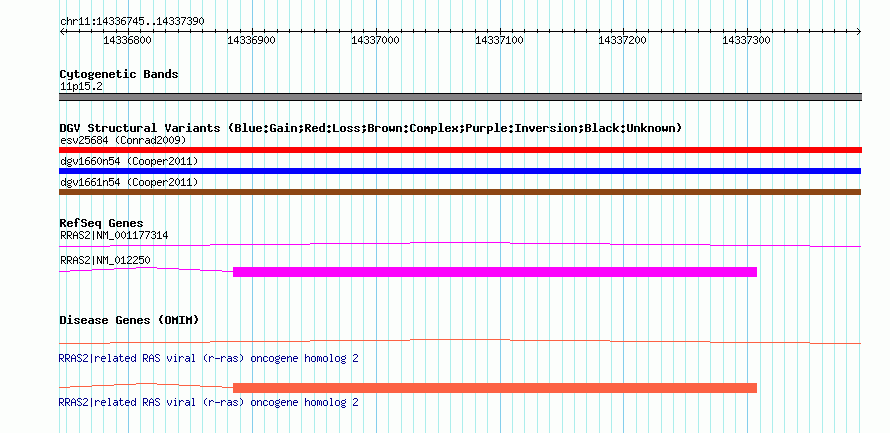The image size is (890, 433).
Task: Click the 14337300 ruler coordinate
Action: point(746,41)
